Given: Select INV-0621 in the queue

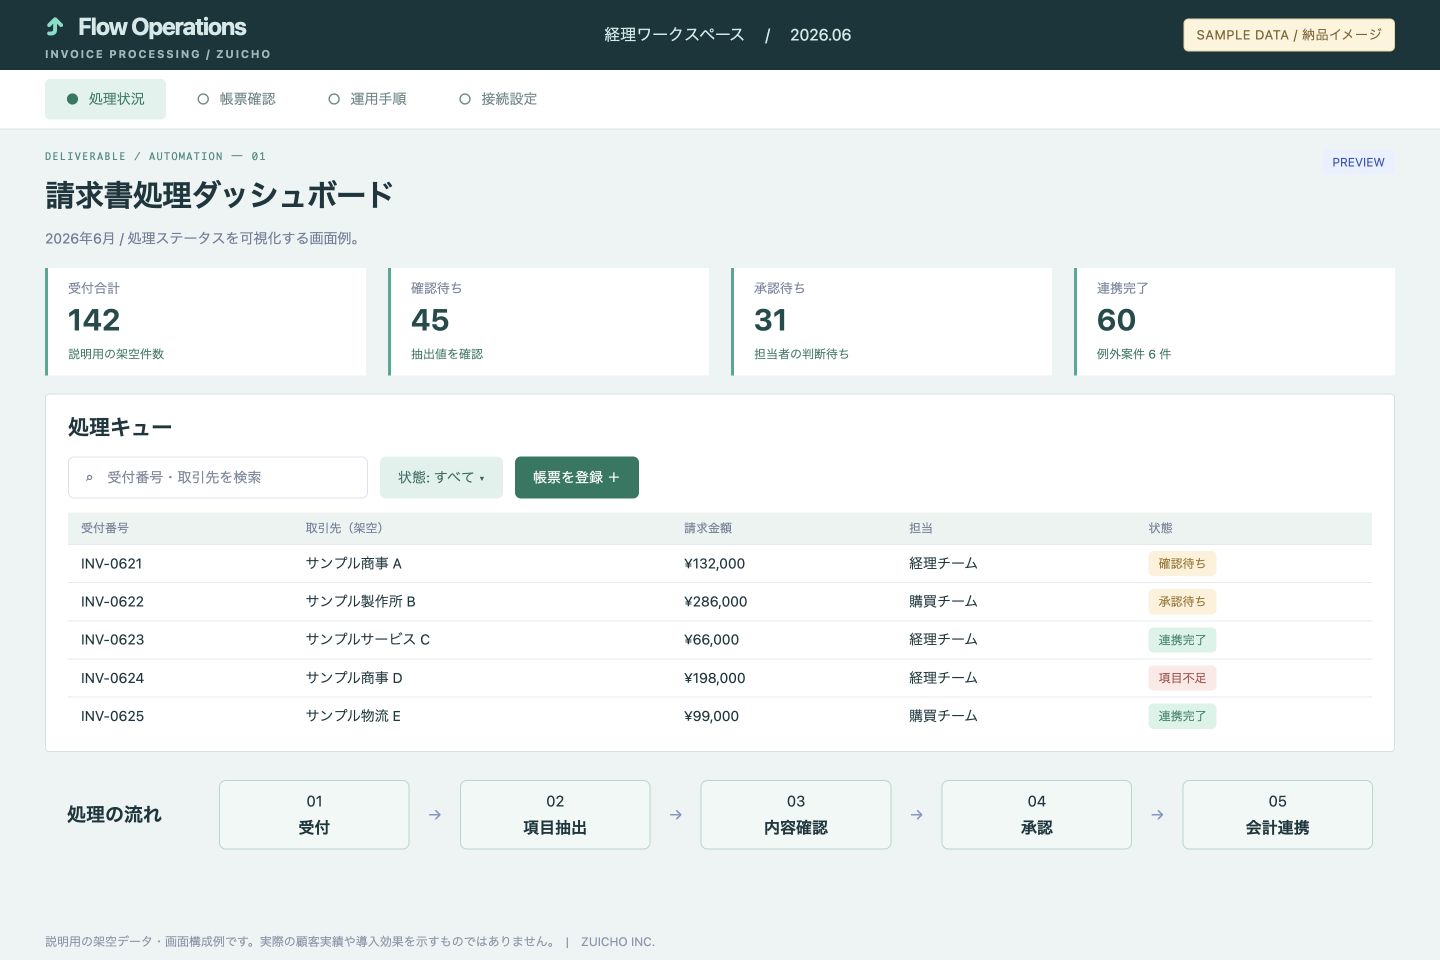Looking at the screenshot, I should [x=112, y=564].
